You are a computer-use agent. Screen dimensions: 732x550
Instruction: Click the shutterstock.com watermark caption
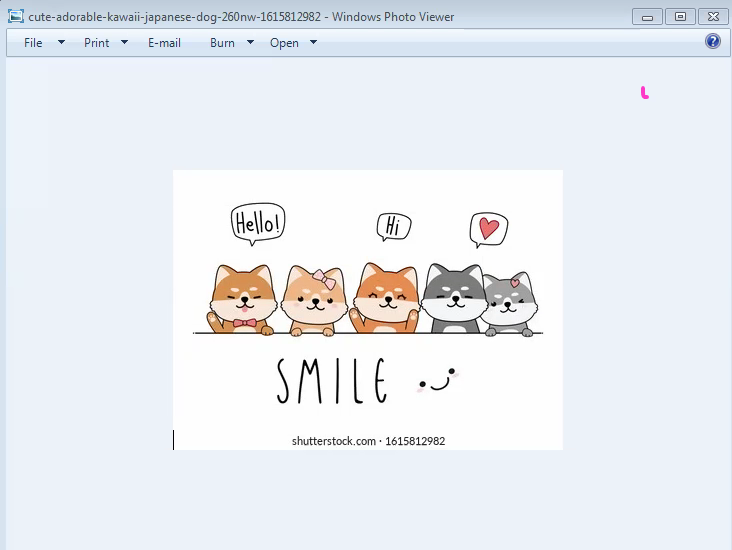point(368,441)
